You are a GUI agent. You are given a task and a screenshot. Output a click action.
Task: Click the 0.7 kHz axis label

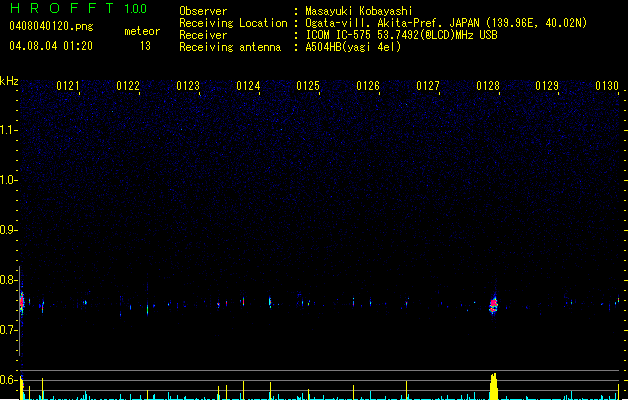tap(8, 330)
